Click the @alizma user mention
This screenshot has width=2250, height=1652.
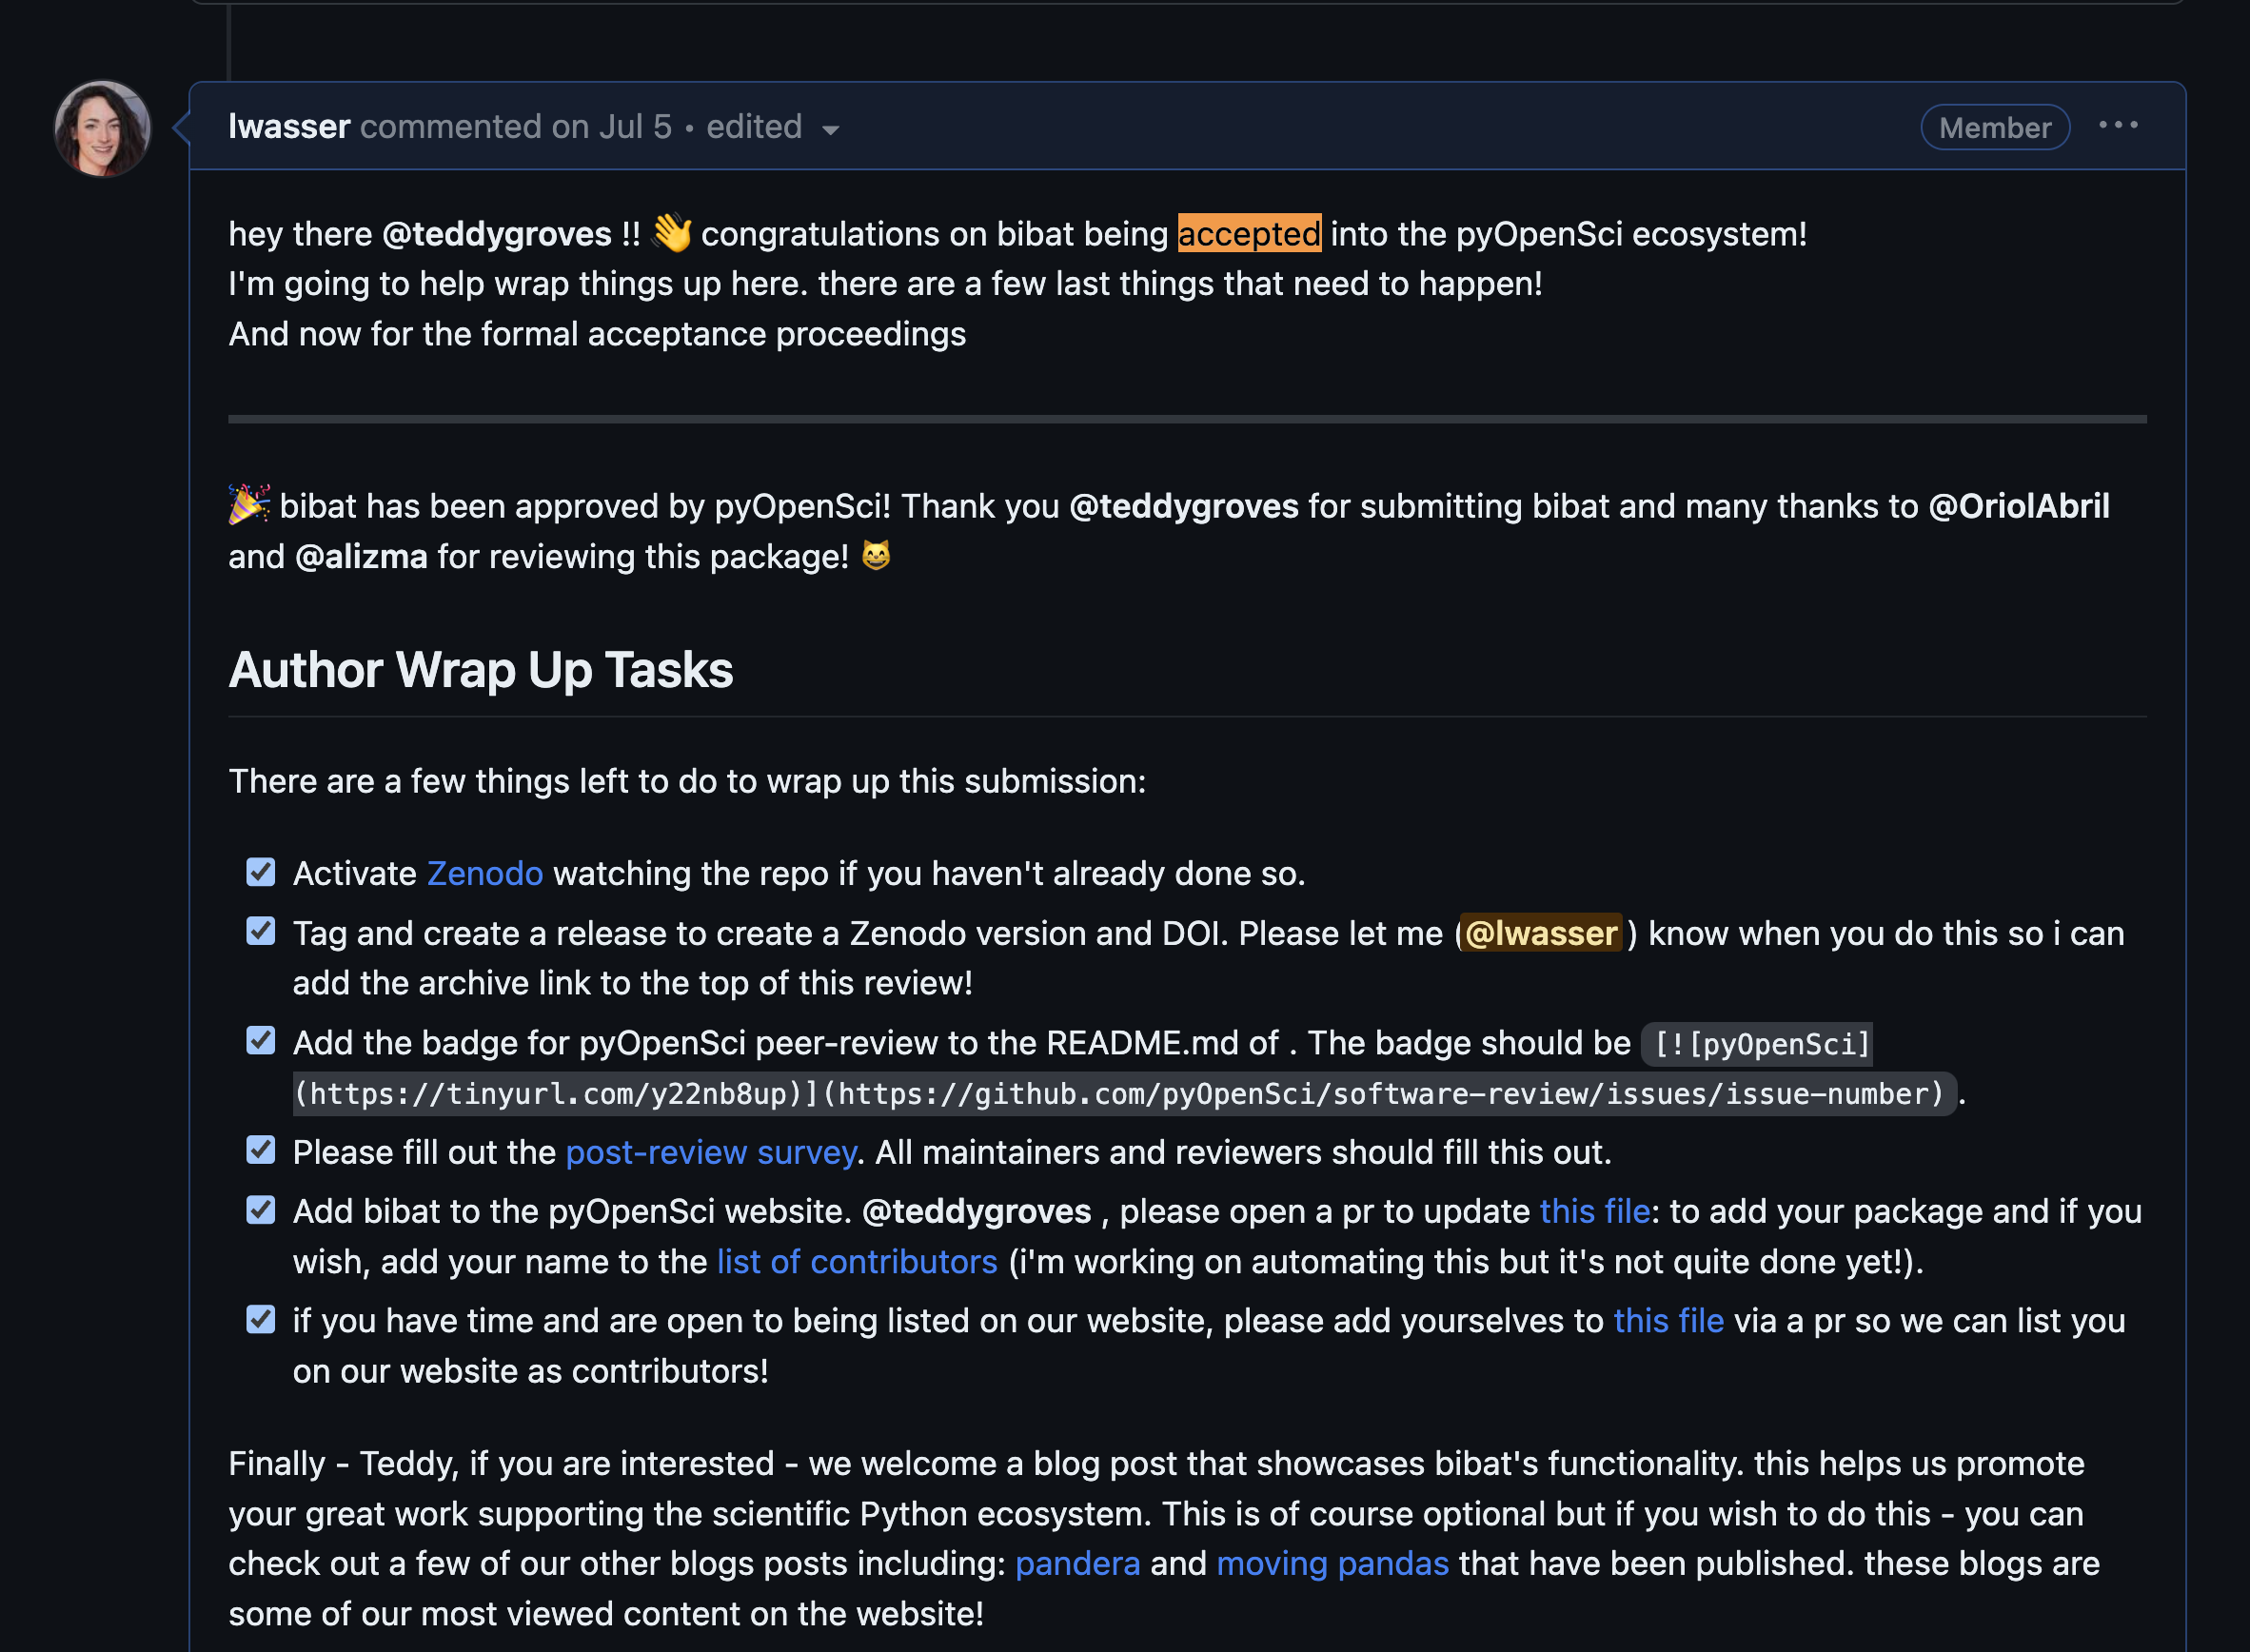coord(361,557)
